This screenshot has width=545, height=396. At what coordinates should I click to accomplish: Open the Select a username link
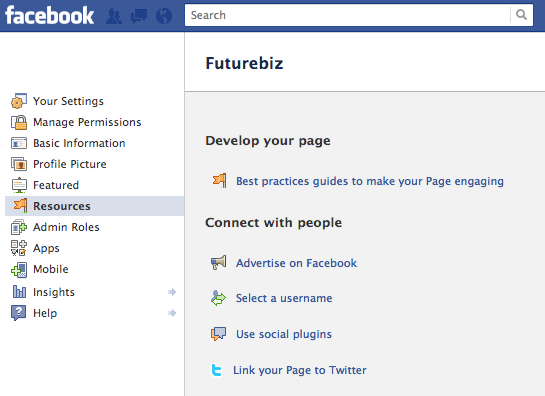click(284, 298)
